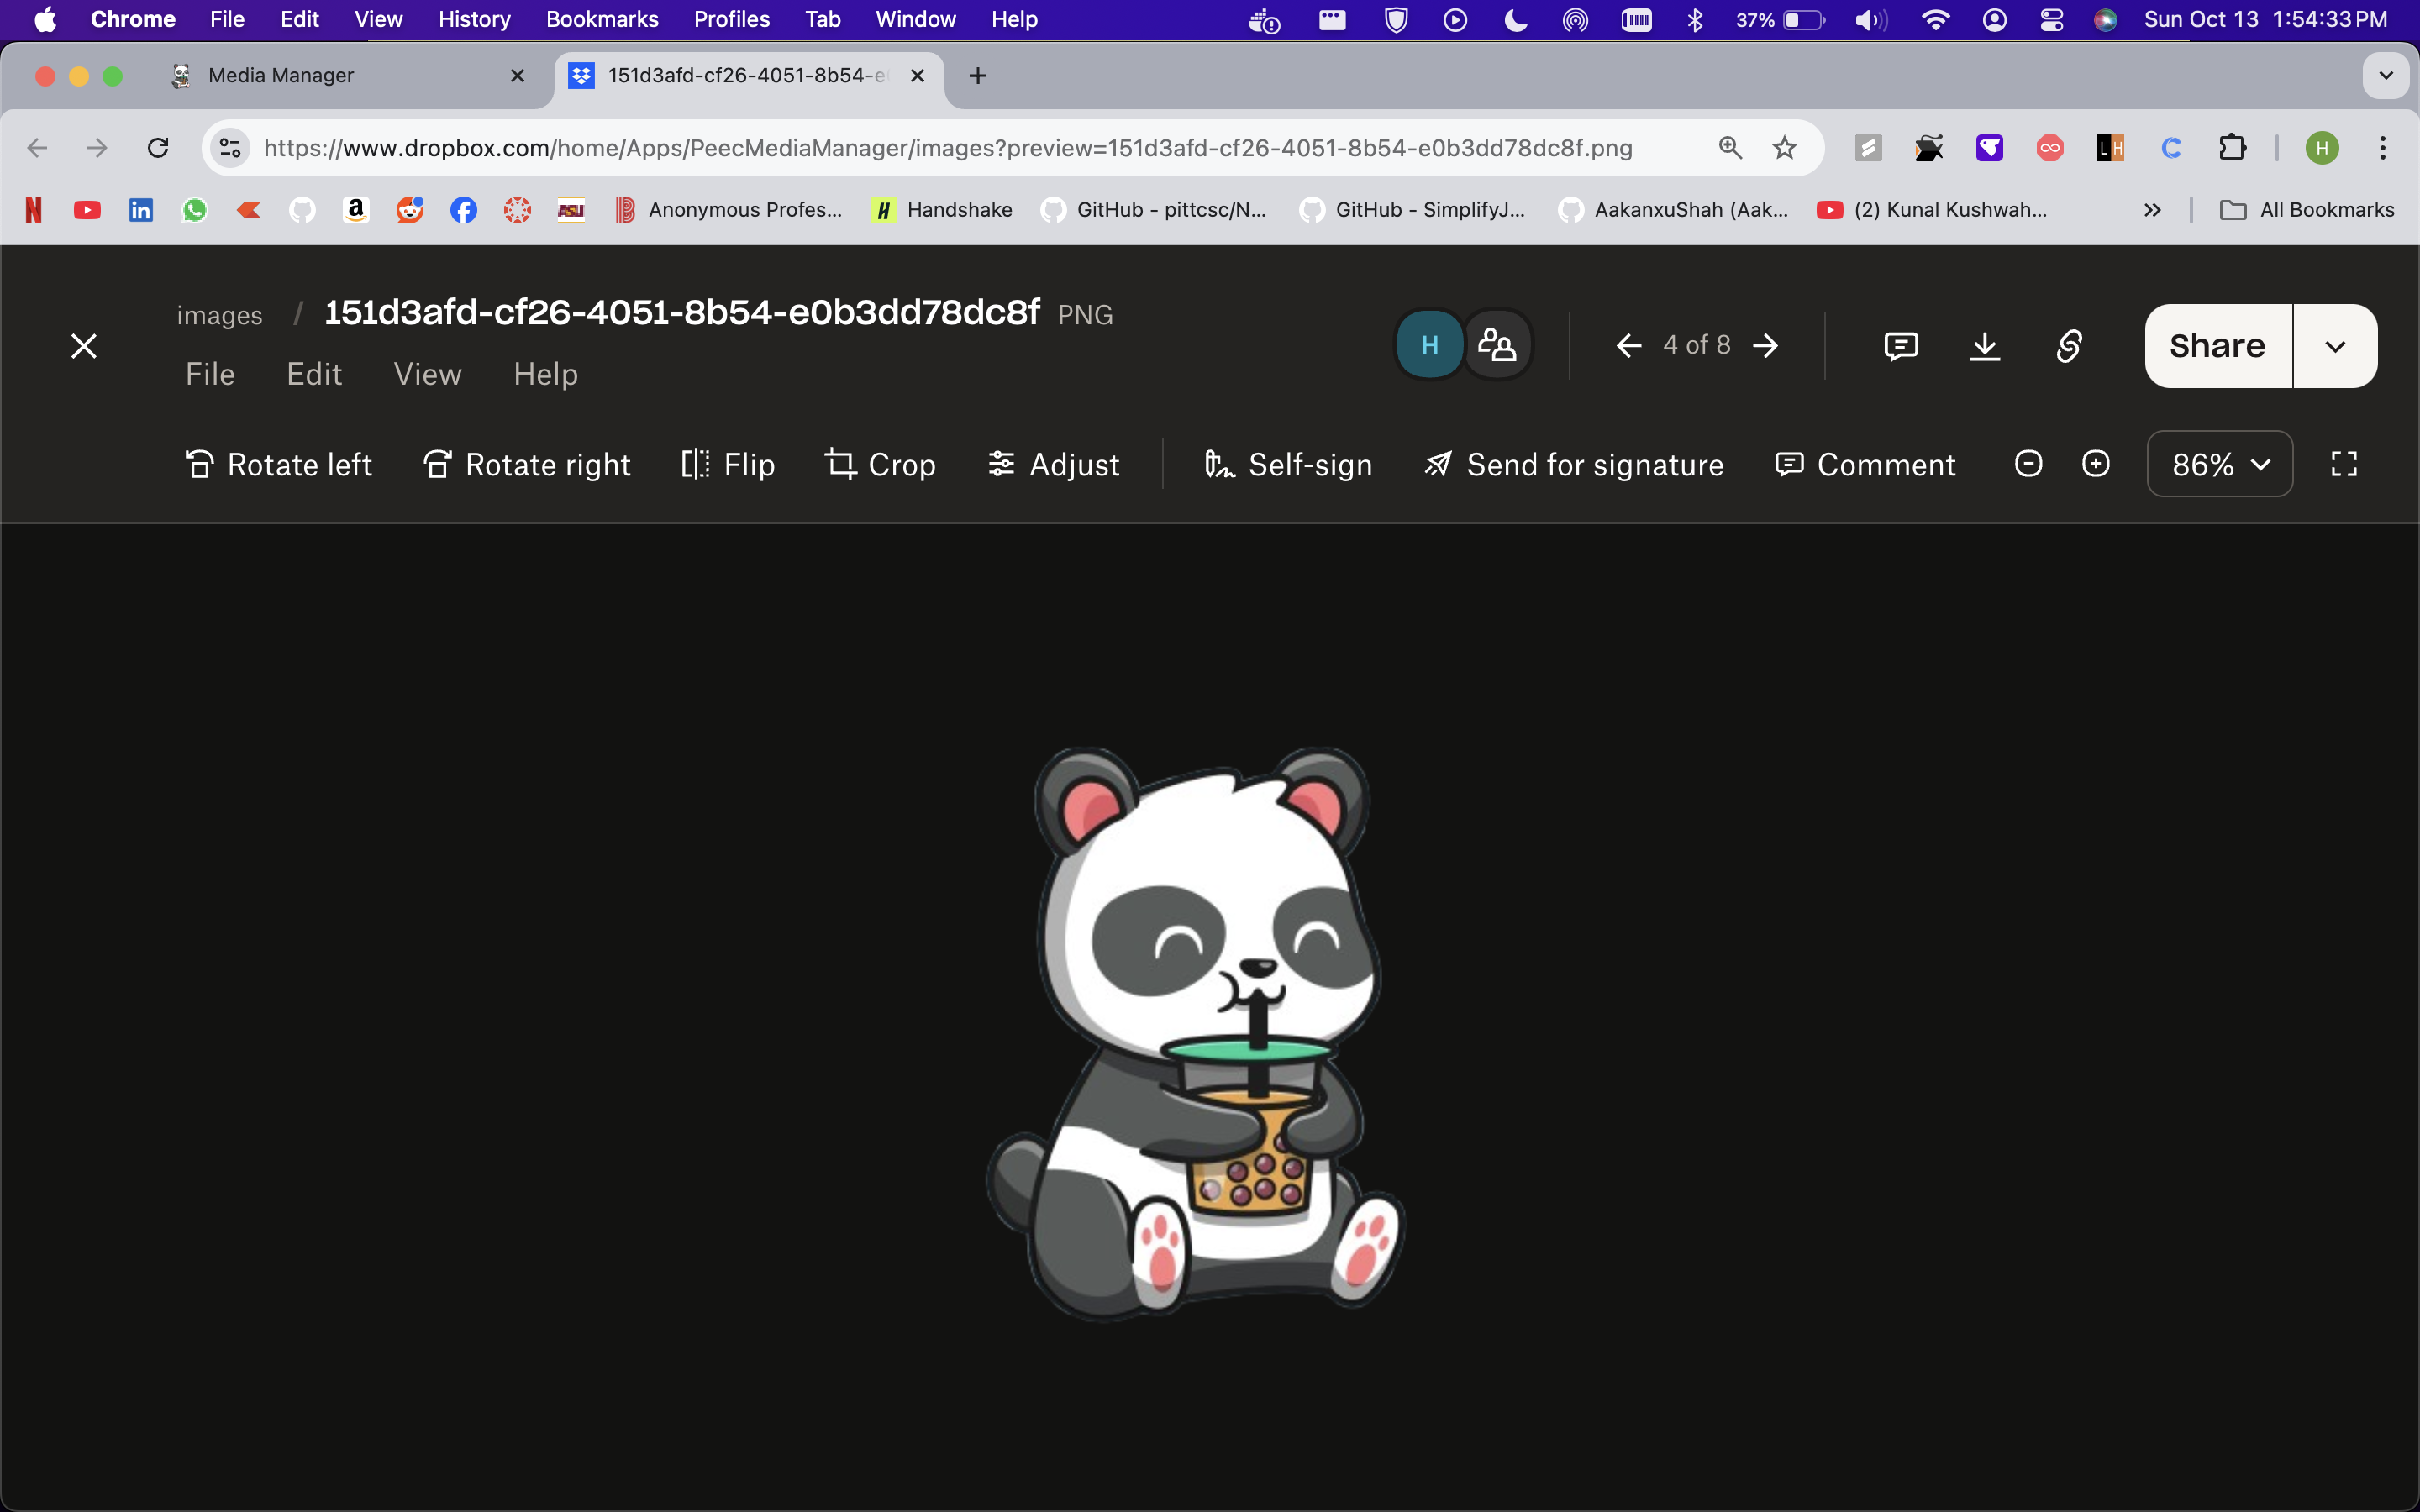Expand the Share options arrow

pyautogui.click(x=2335, y=347)
